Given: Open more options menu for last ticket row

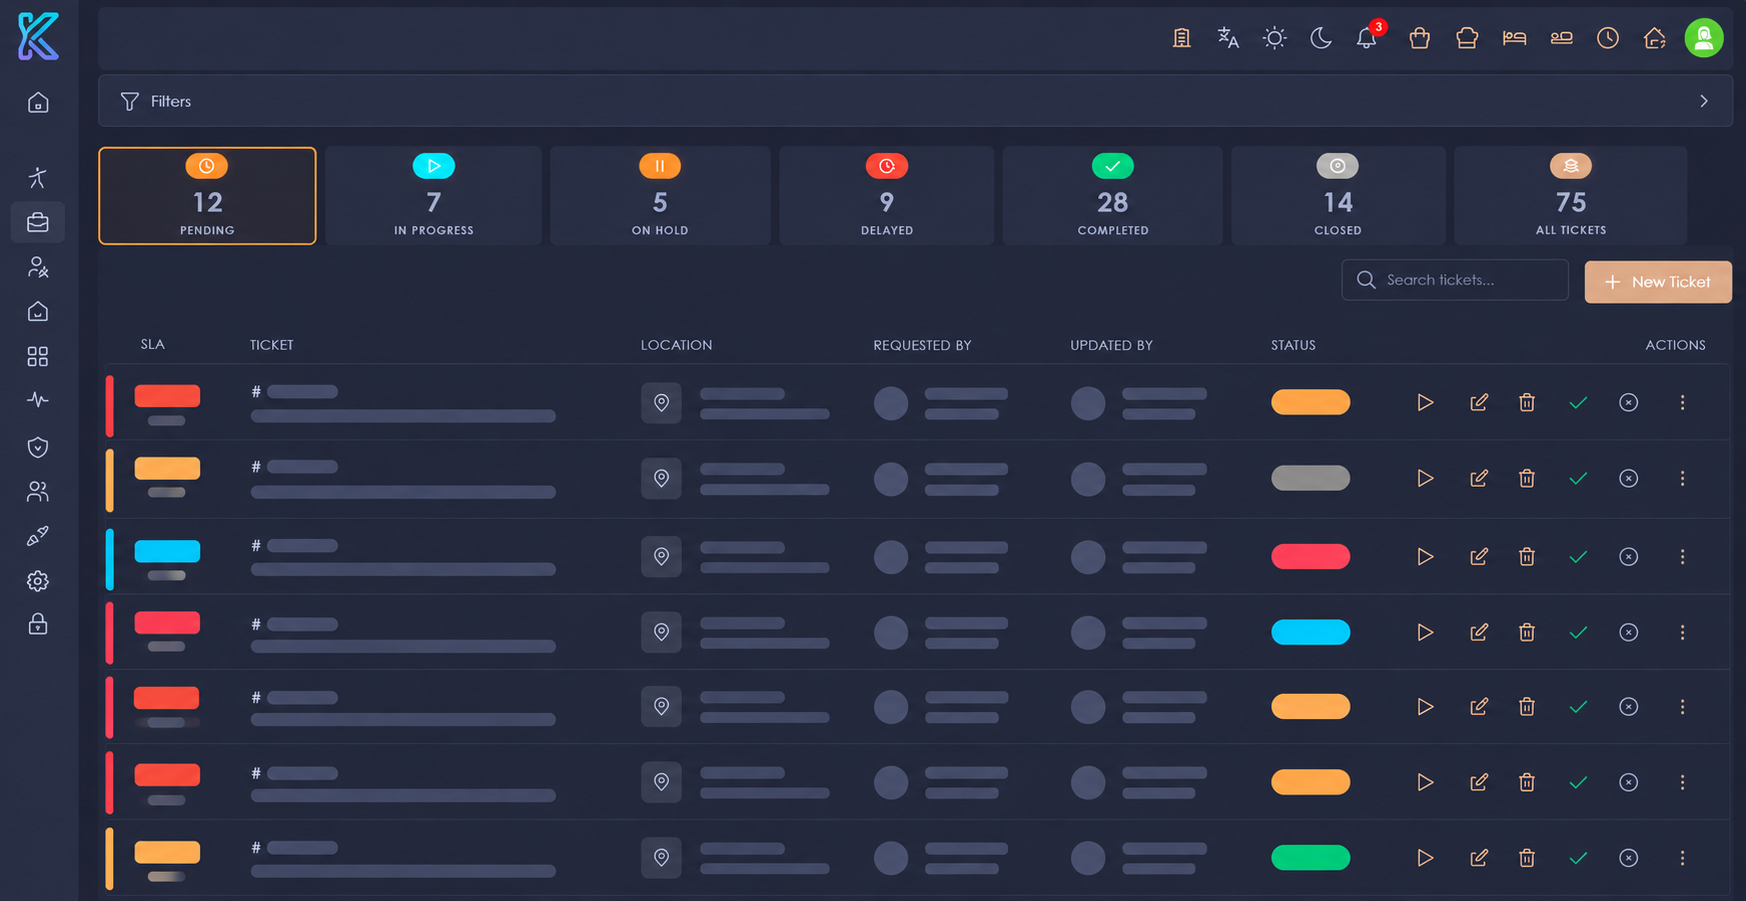Looking at the screenshot, I should click(1682, 858).
